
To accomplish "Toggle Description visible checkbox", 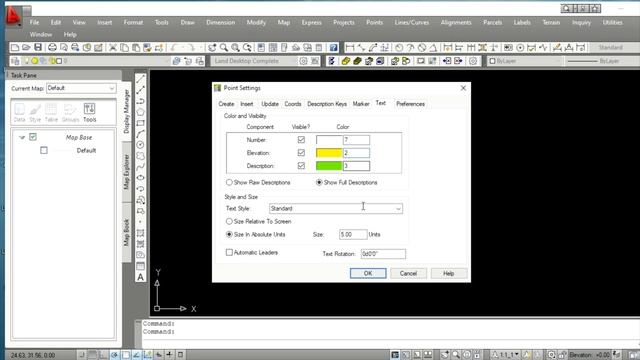I will [301, 166].
